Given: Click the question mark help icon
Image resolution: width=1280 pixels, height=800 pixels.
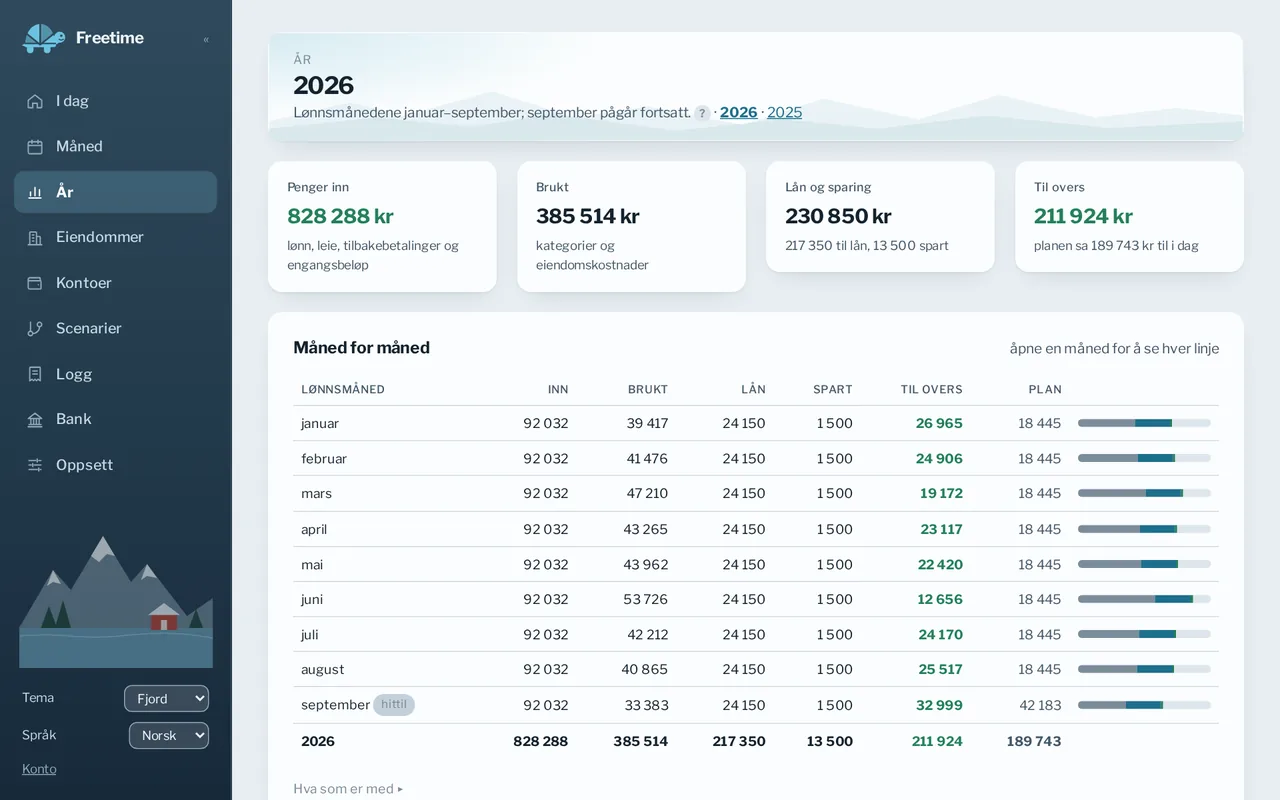Looking at the screenshot, I should point(702,113).
